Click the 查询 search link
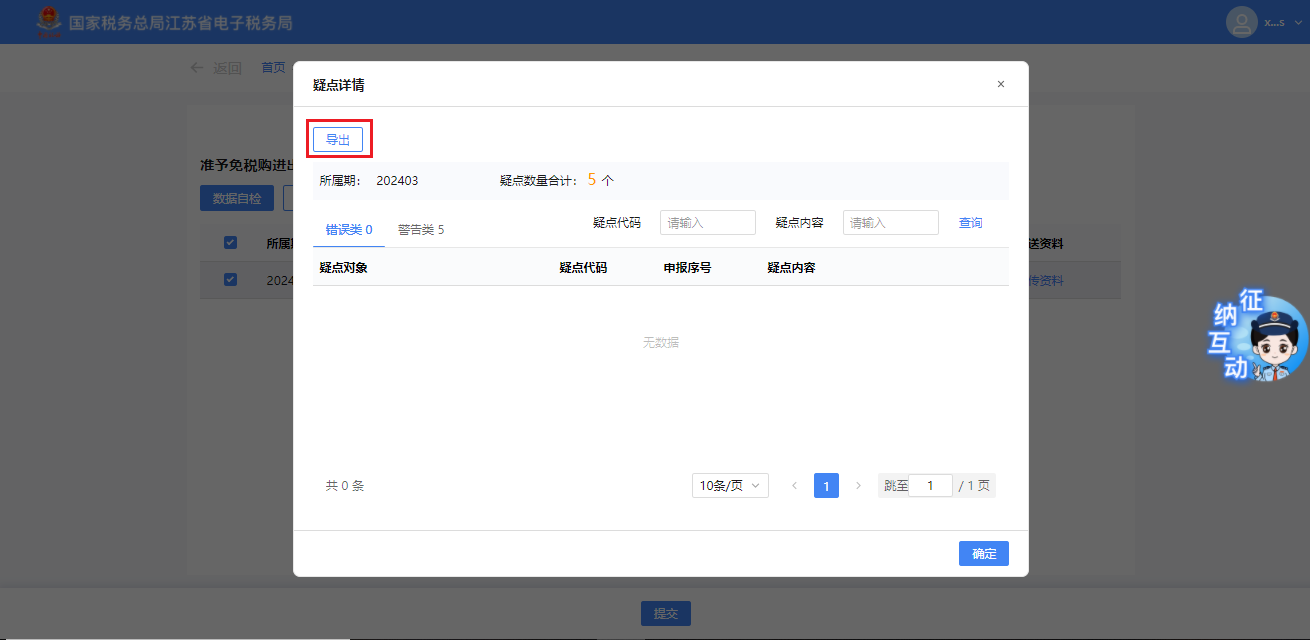This screenshot has width=1310, height=640. [x=970, y=223]
